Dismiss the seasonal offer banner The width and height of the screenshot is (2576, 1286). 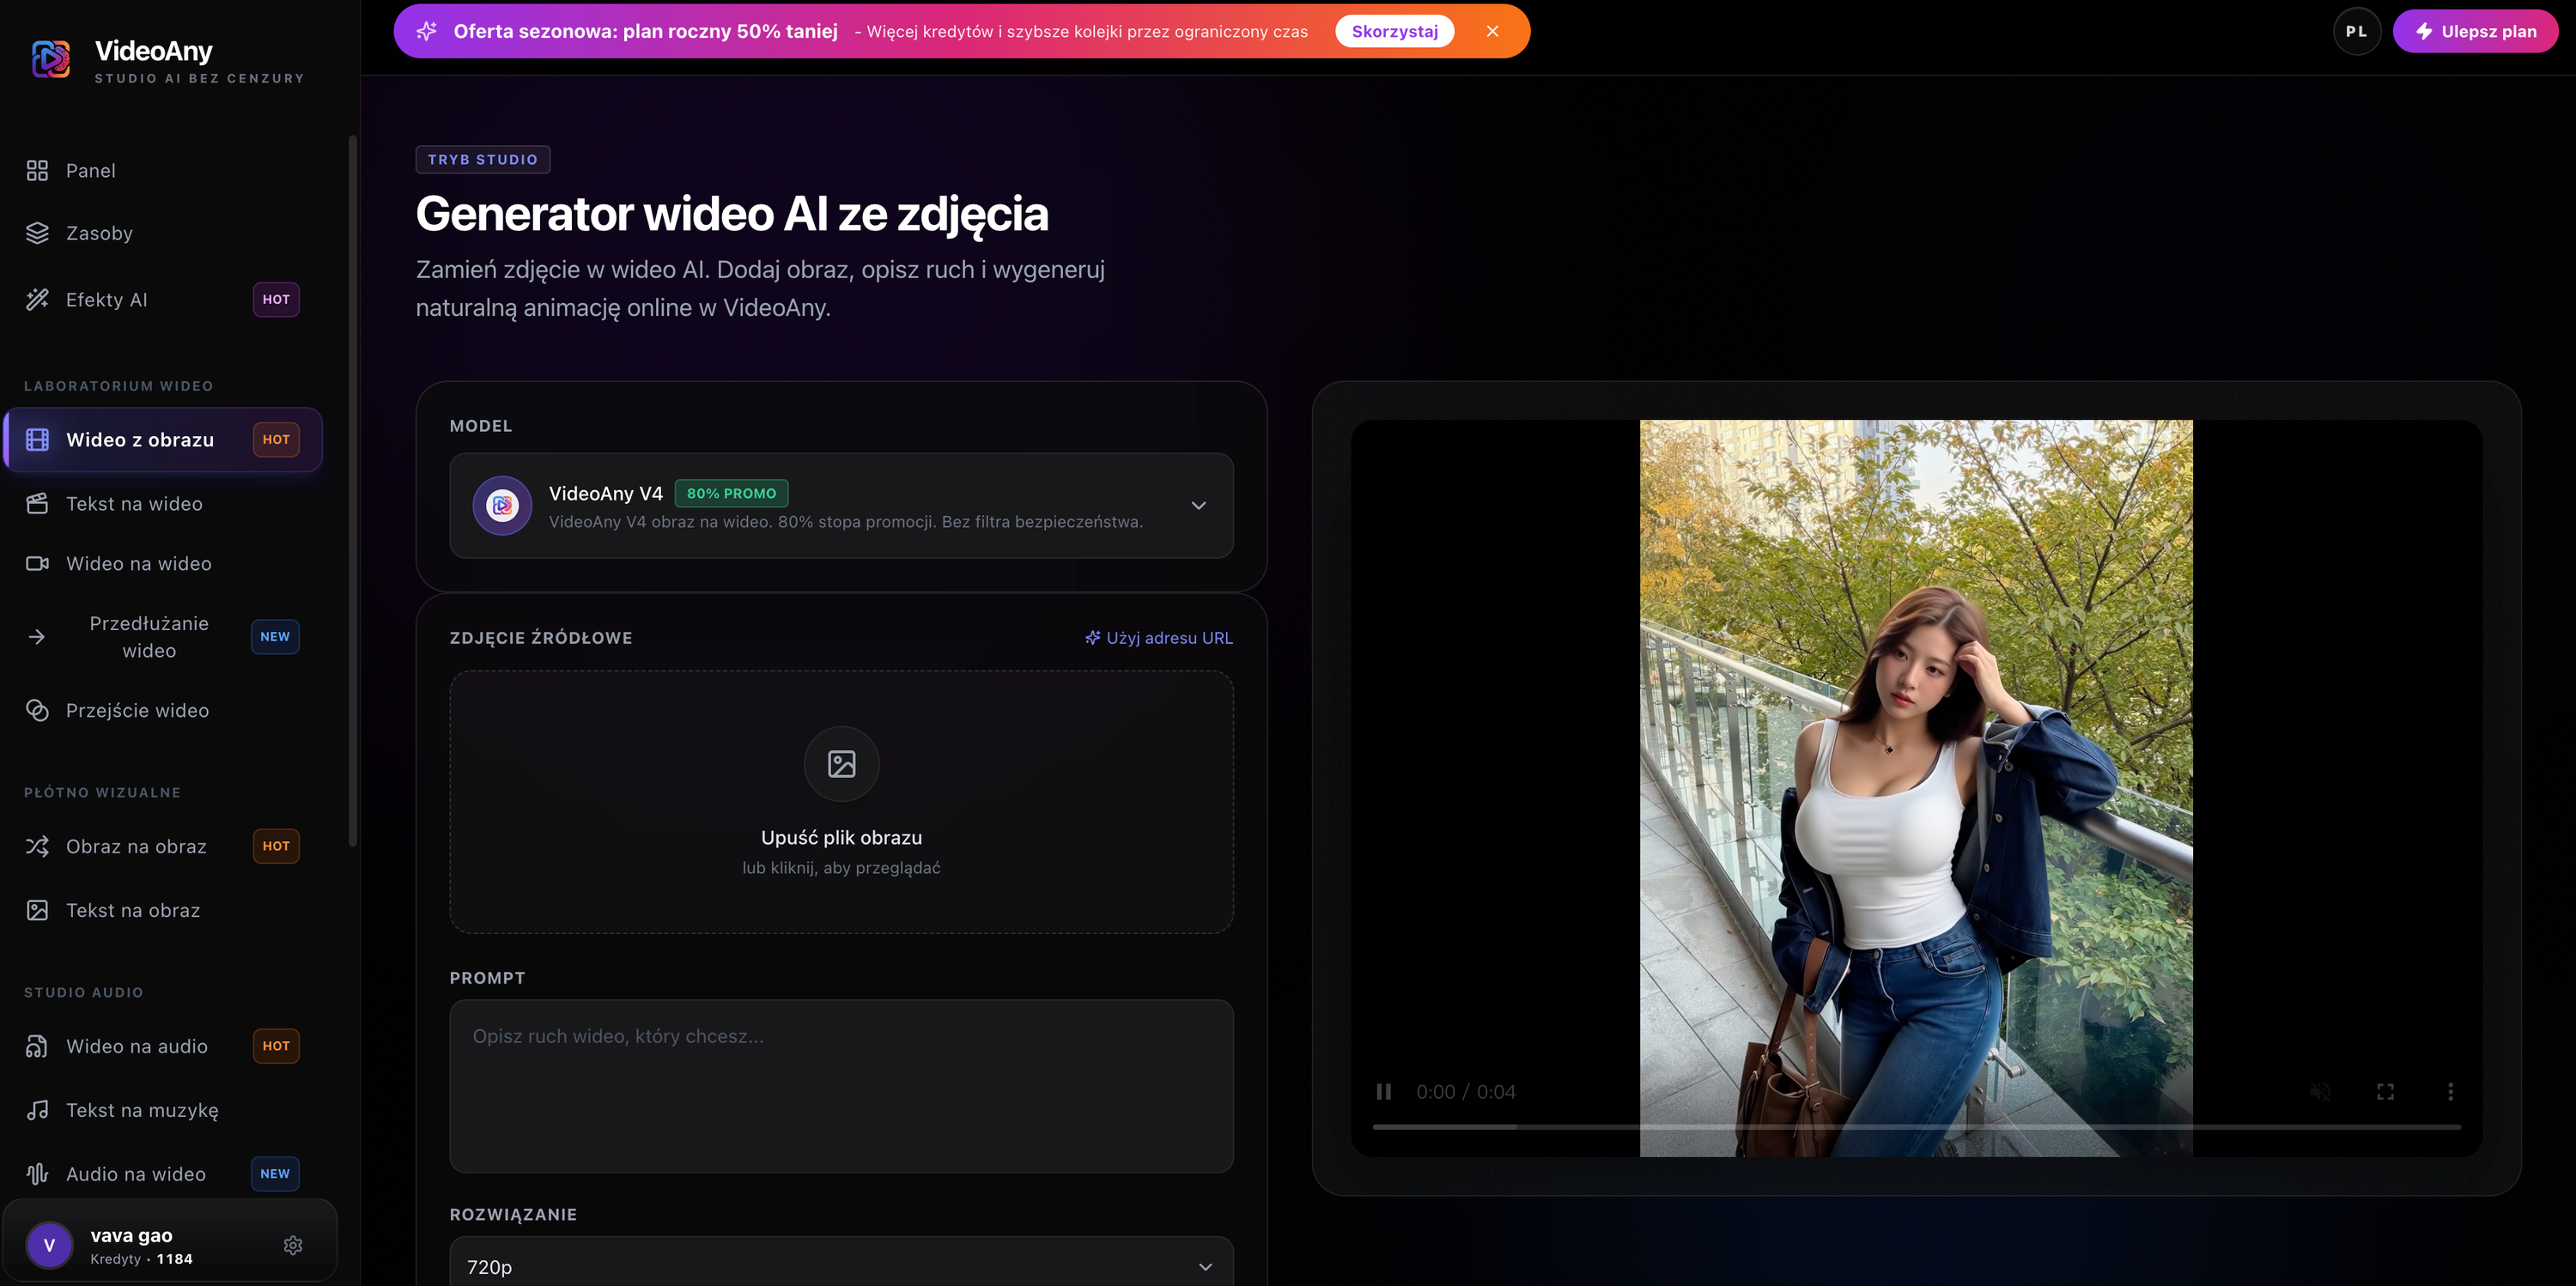[x=1492, y=31]
